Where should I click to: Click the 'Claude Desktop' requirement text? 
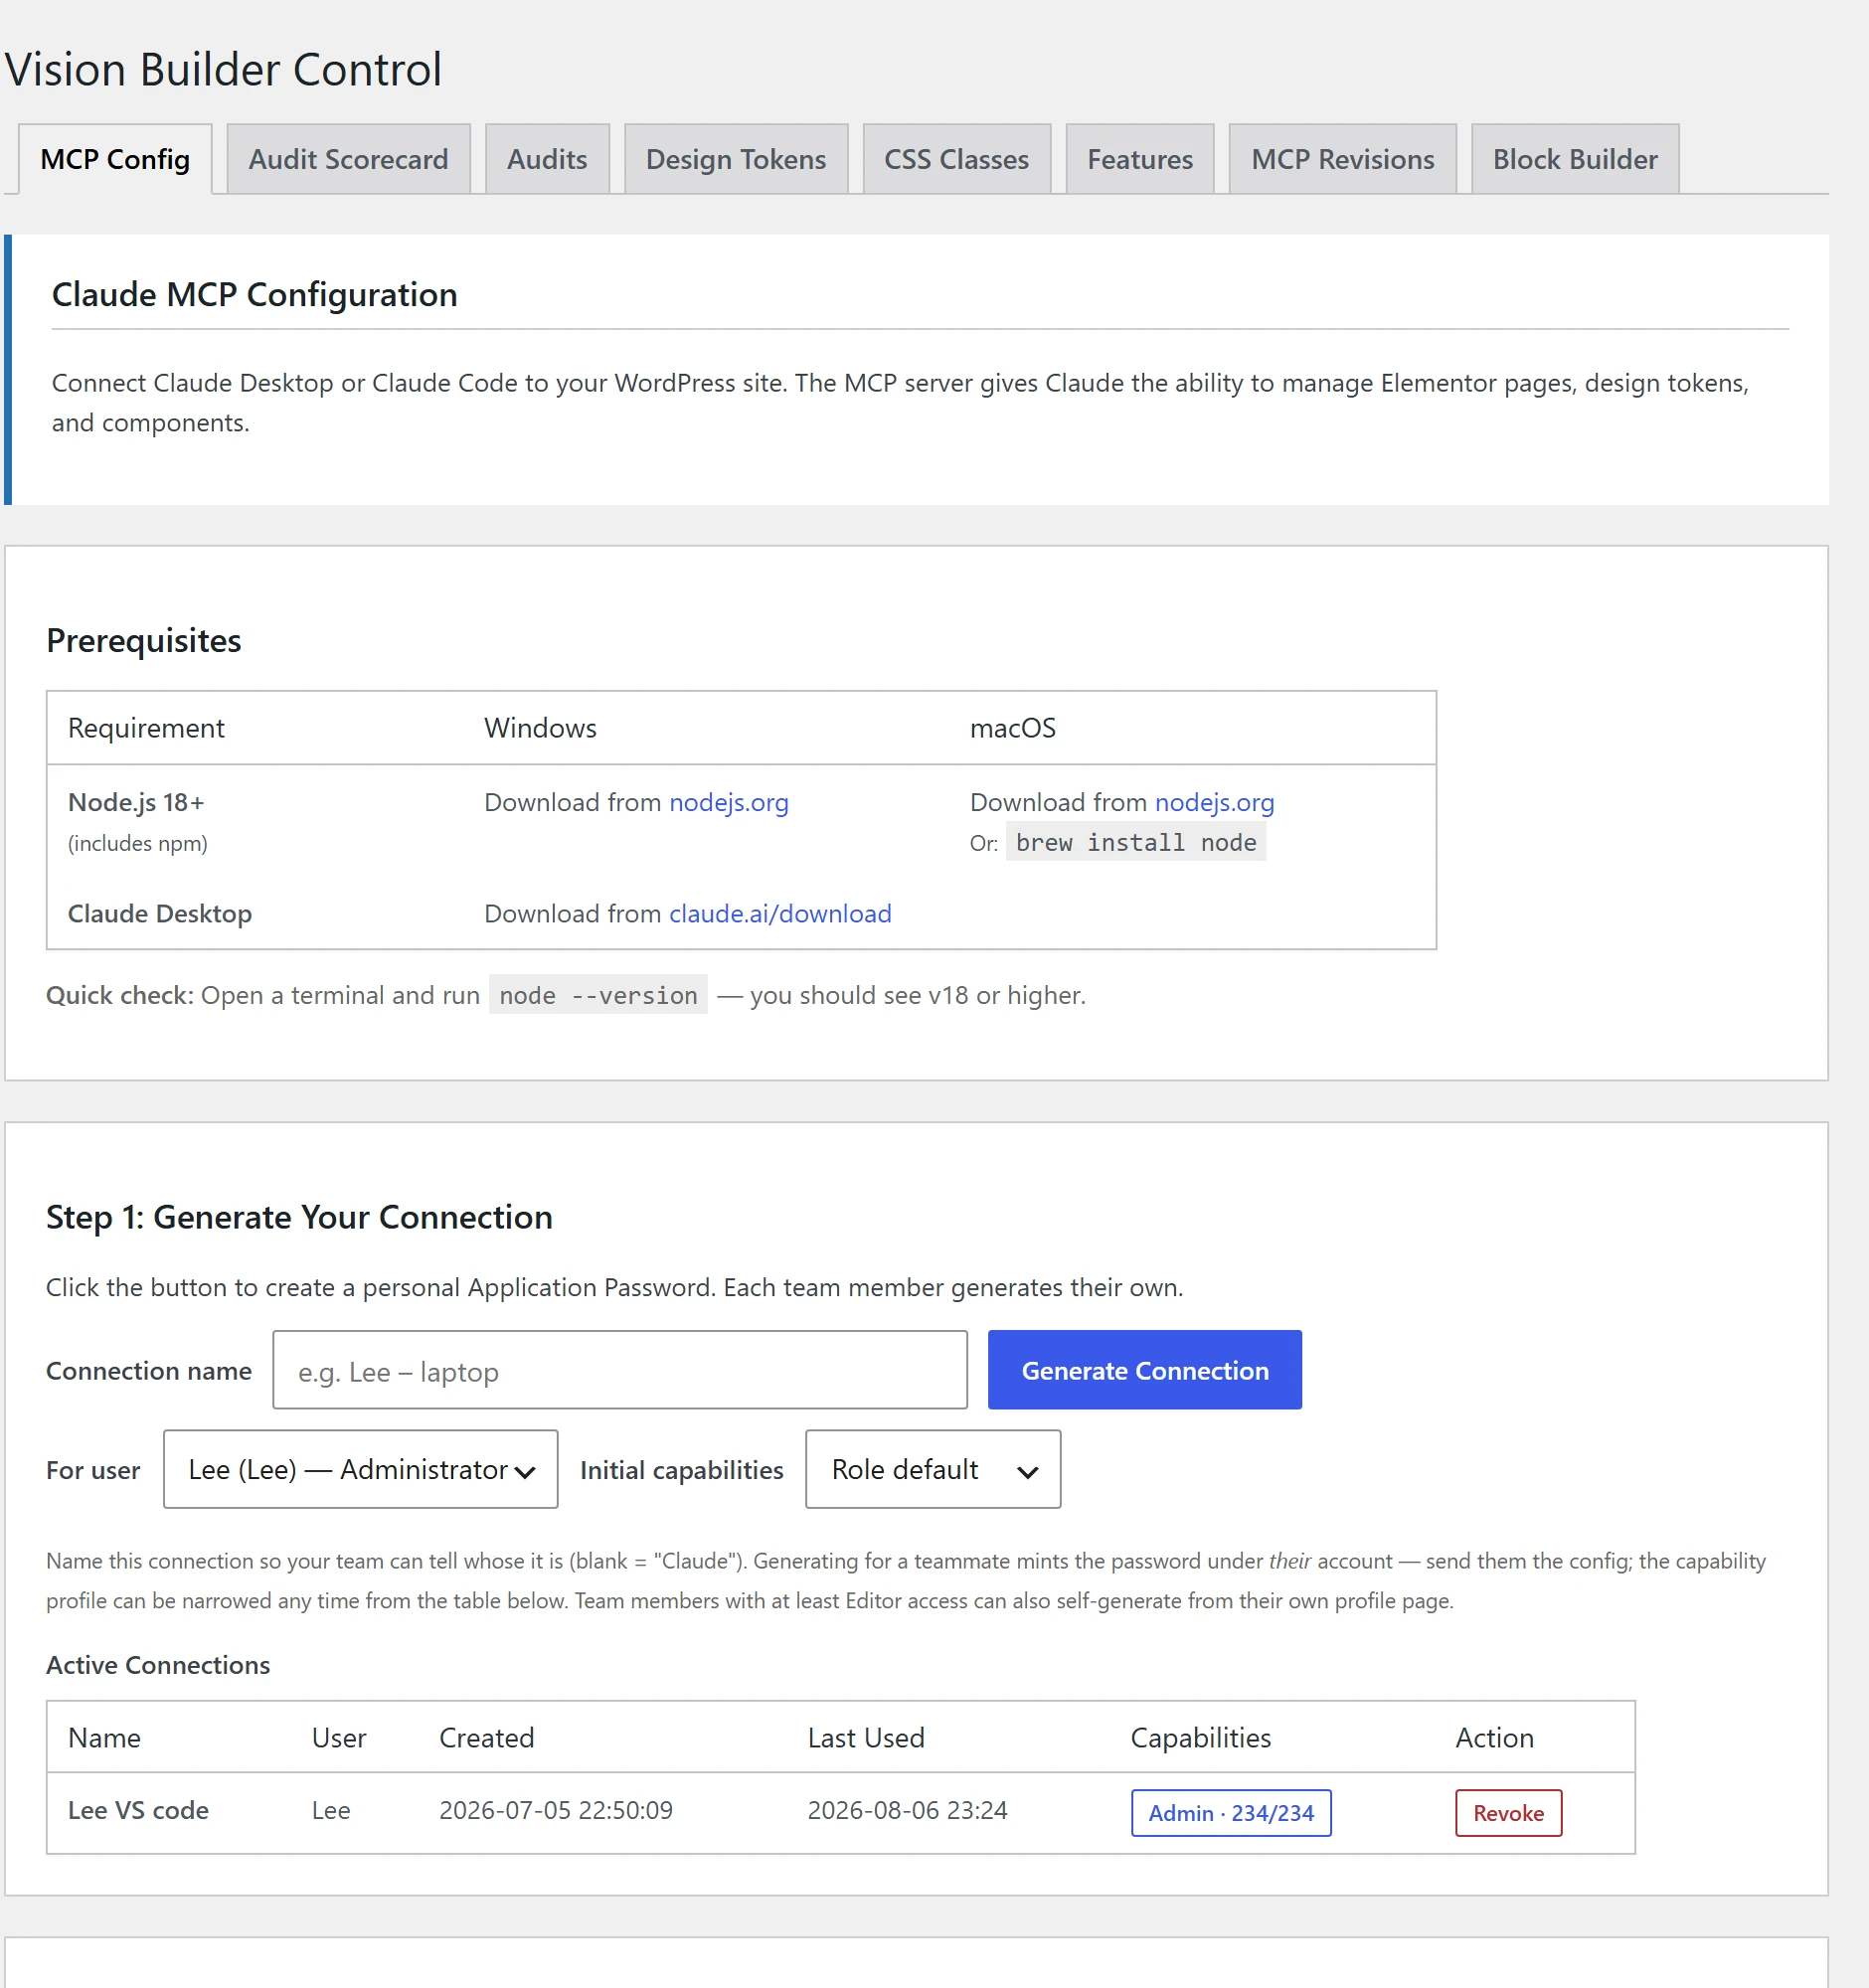pos(160,913)
